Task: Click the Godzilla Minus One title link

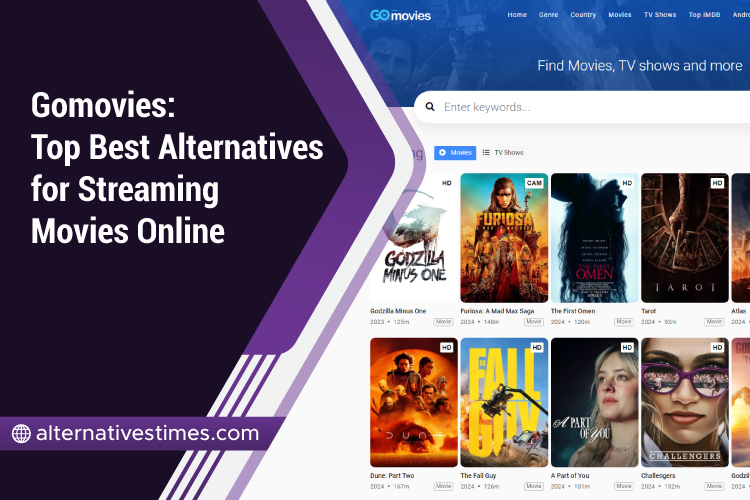Action: pos(398,311)
